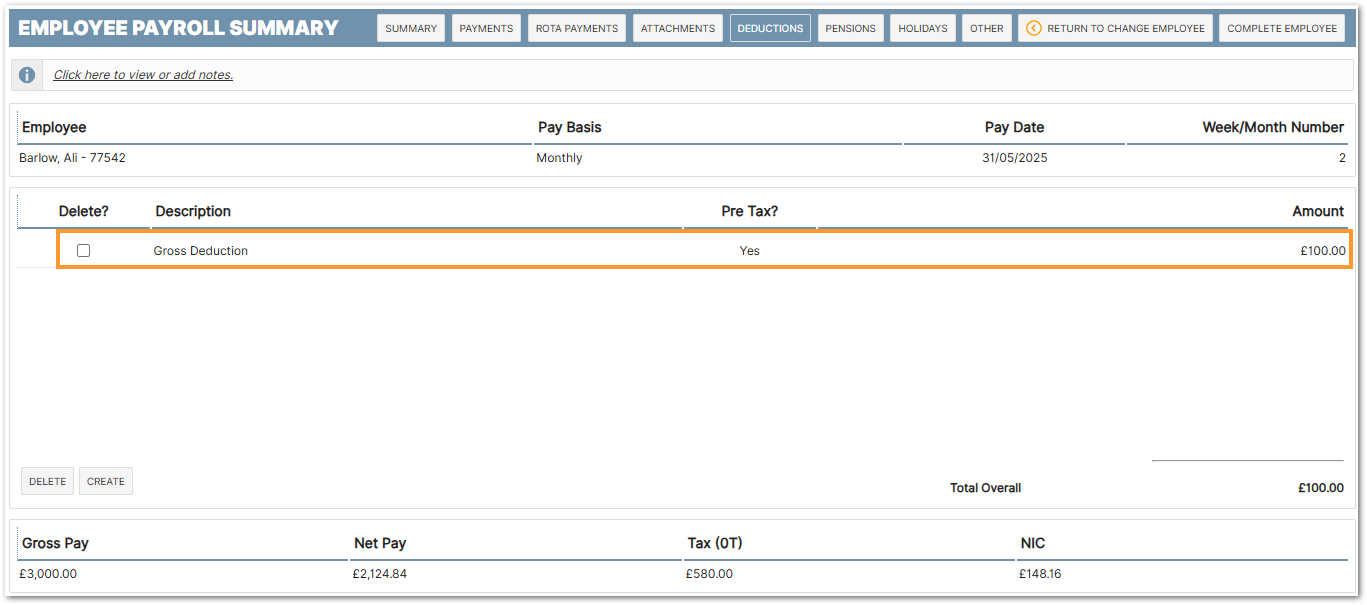This screenshot has width=1367, height=605.
Task: Click the £100.00 amount in Gross Deduction row
Action: point(1322,251)
